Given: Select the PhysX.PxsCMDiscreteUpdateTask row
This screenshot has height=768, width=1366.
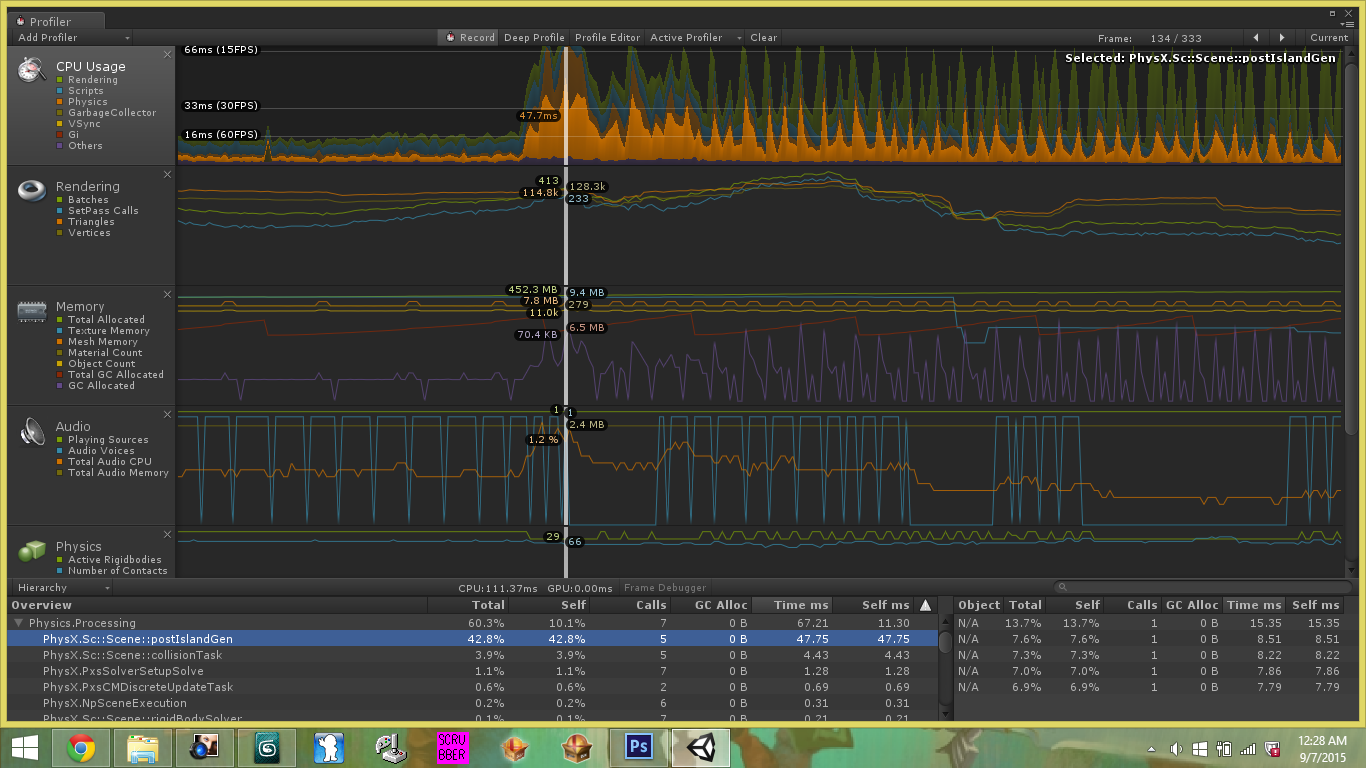Looking at the screenshot, I should 473,687.
